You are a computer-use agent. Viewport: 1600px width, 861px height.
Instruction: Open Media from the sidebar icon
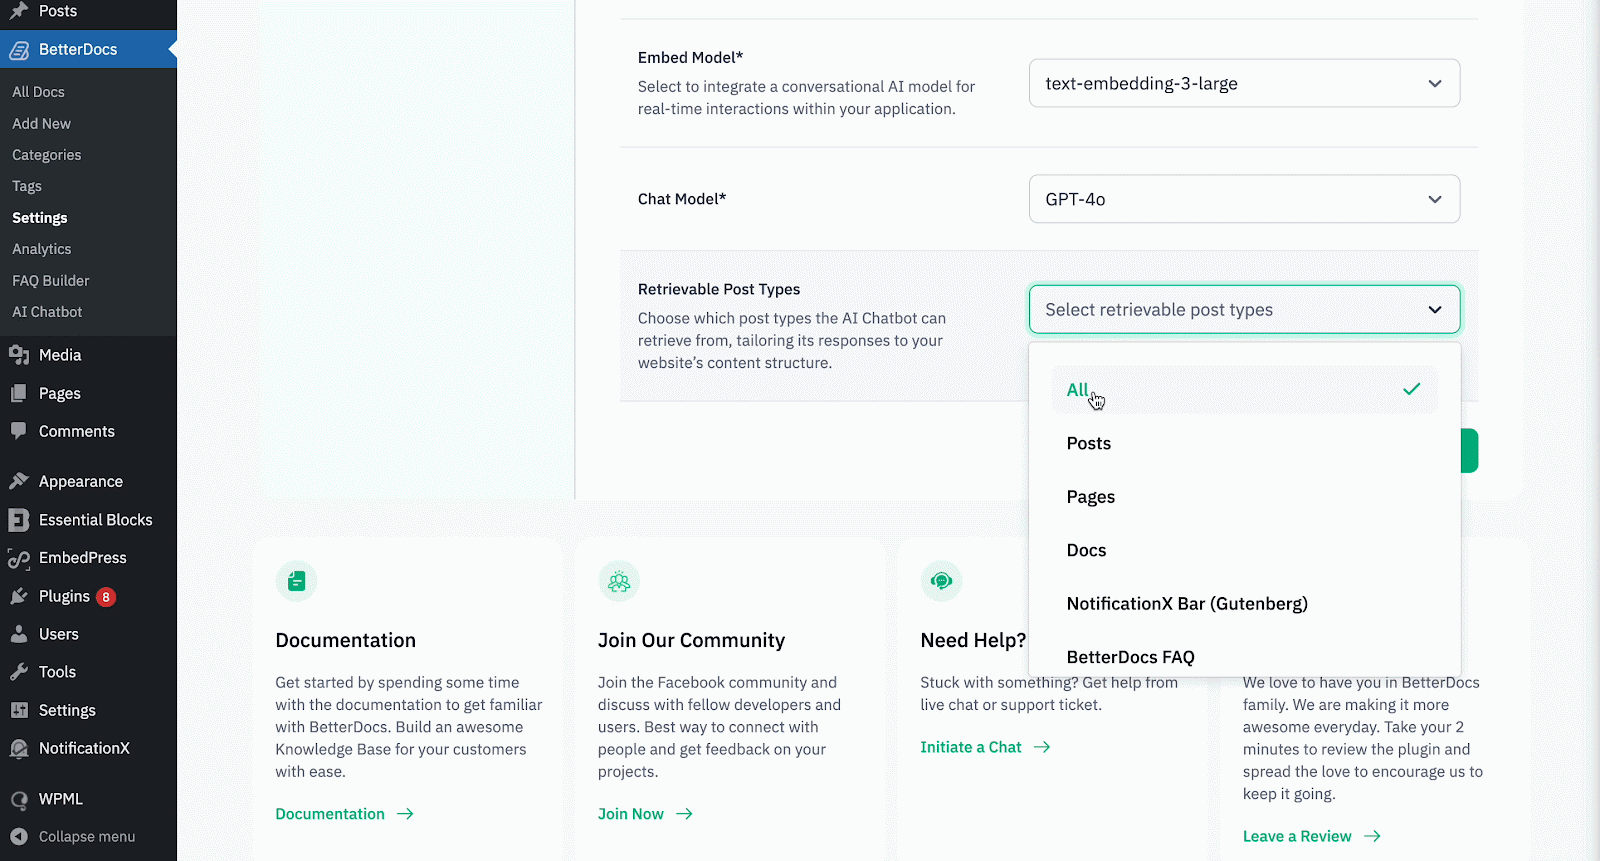click(19, 355)
